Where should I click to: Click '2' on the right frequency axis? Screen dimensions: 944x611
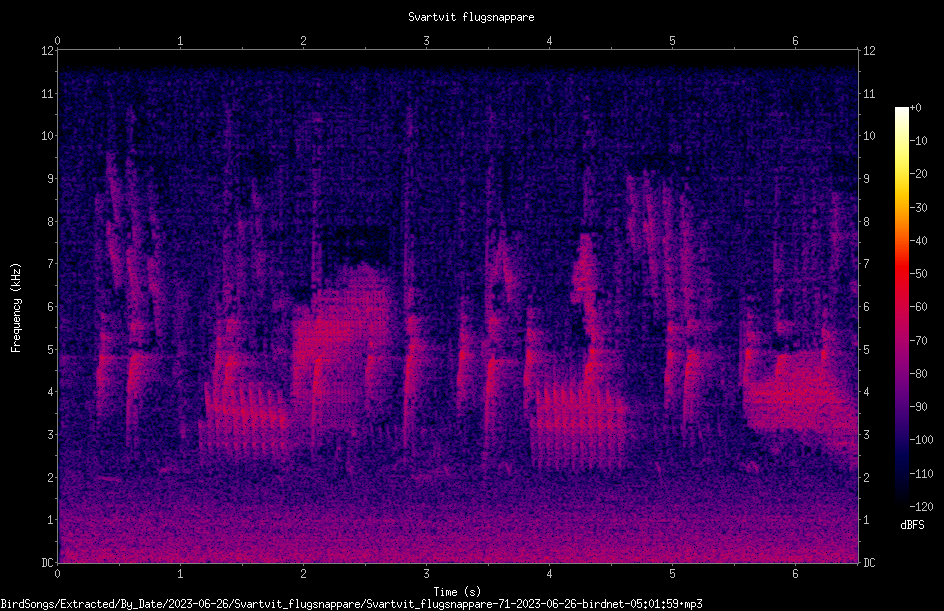[866, 477]
